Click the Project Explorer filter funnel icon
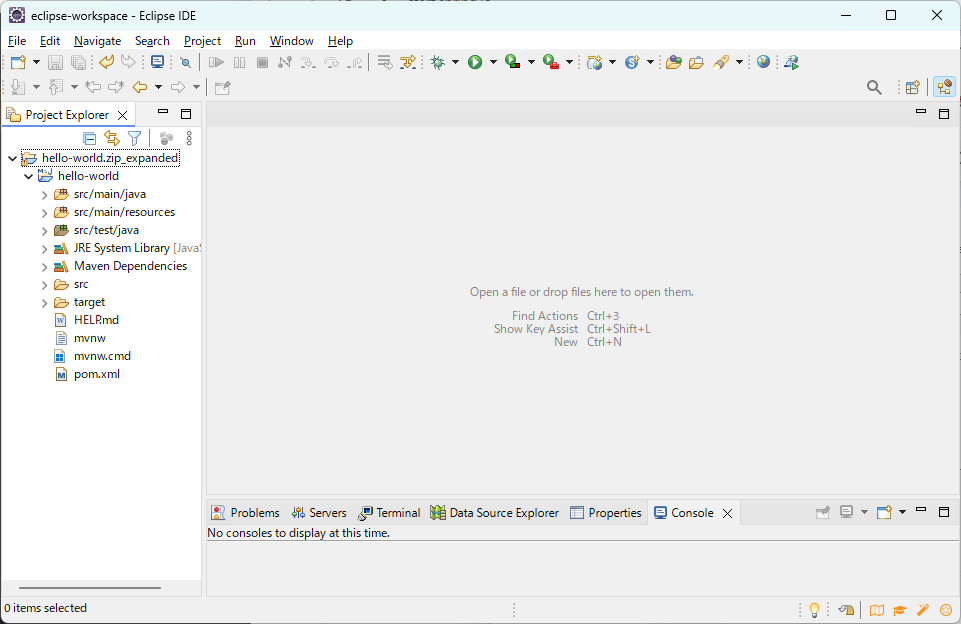 (x=134, y=139)
